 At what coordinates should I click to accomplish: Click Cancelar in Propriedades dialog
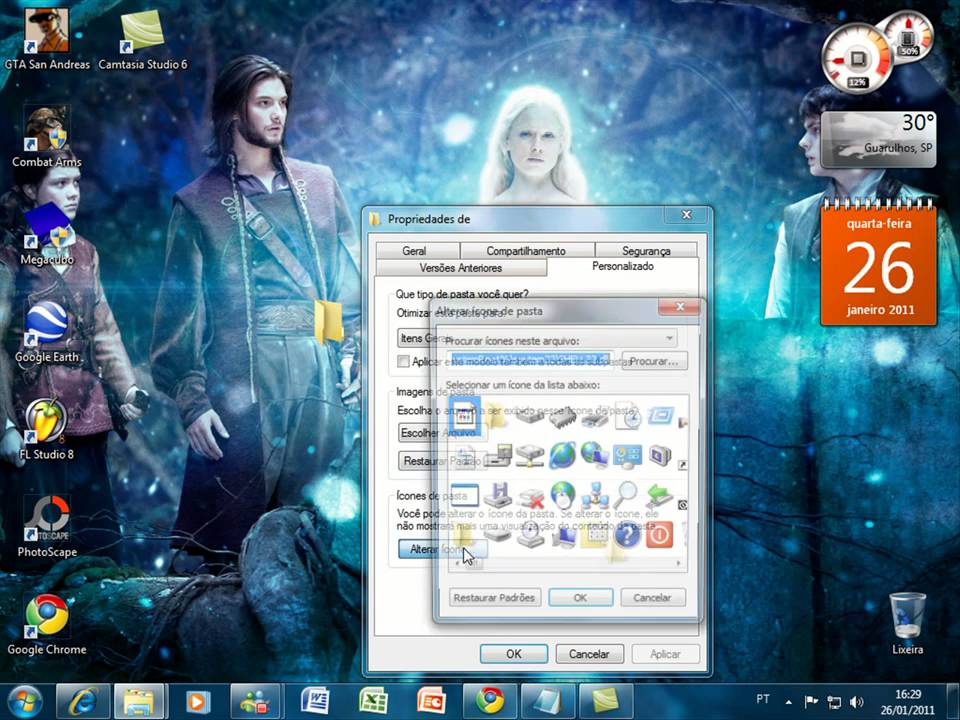tap(589, 654)
